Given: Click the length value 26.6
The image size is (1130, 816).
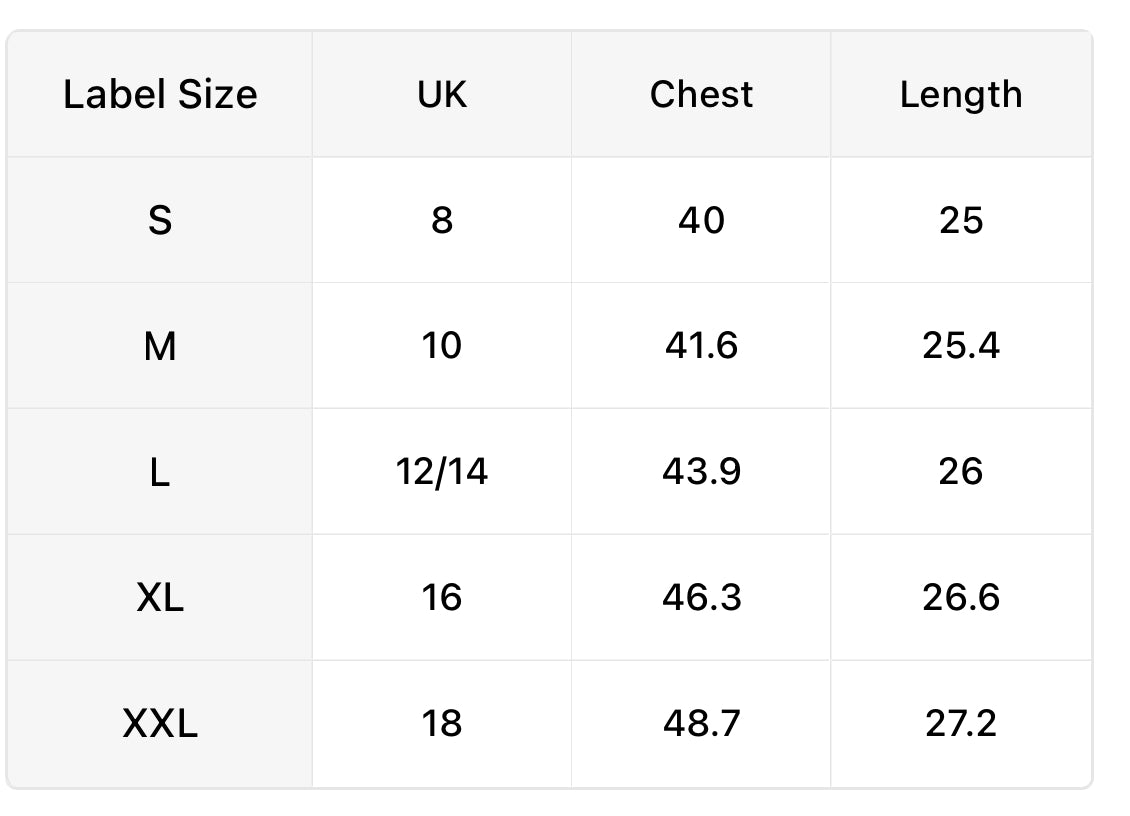Looking at the screenshot, I should click(961, 598).
